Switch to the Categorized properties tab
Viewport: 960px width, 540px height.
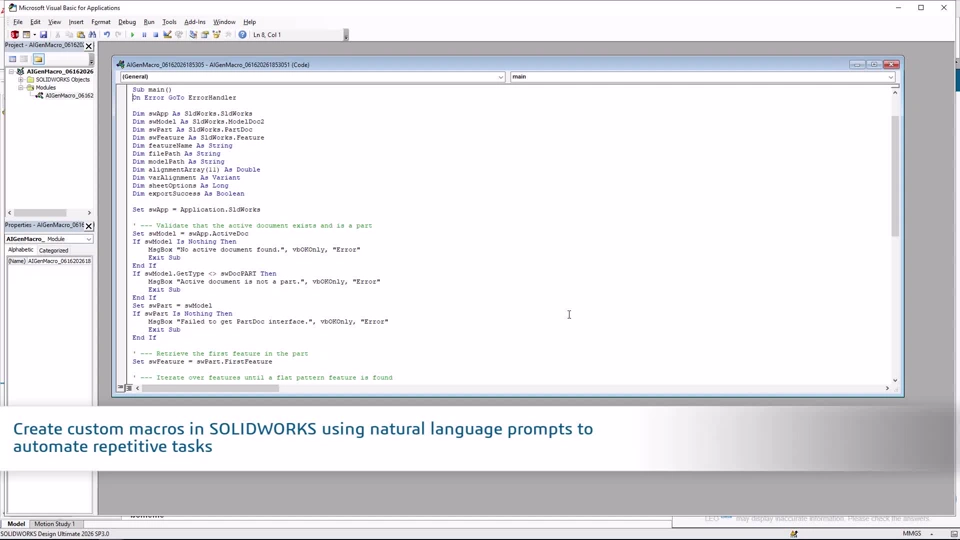pos(53,250)
